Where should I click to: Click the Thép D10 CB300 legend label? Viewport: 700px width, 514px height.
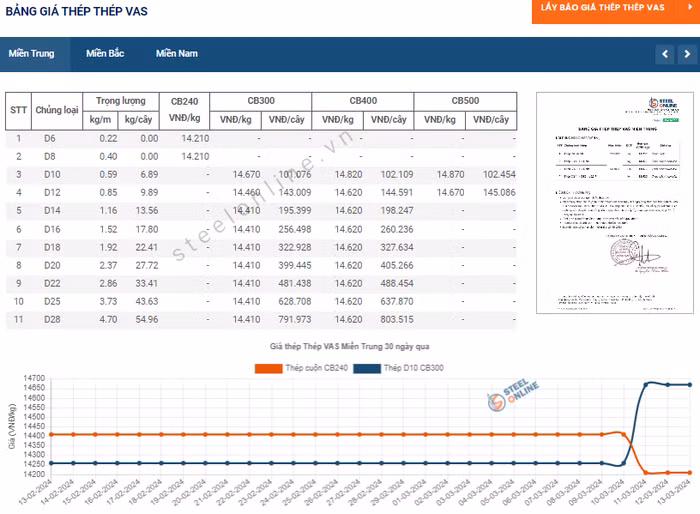(x=413, y=368)
